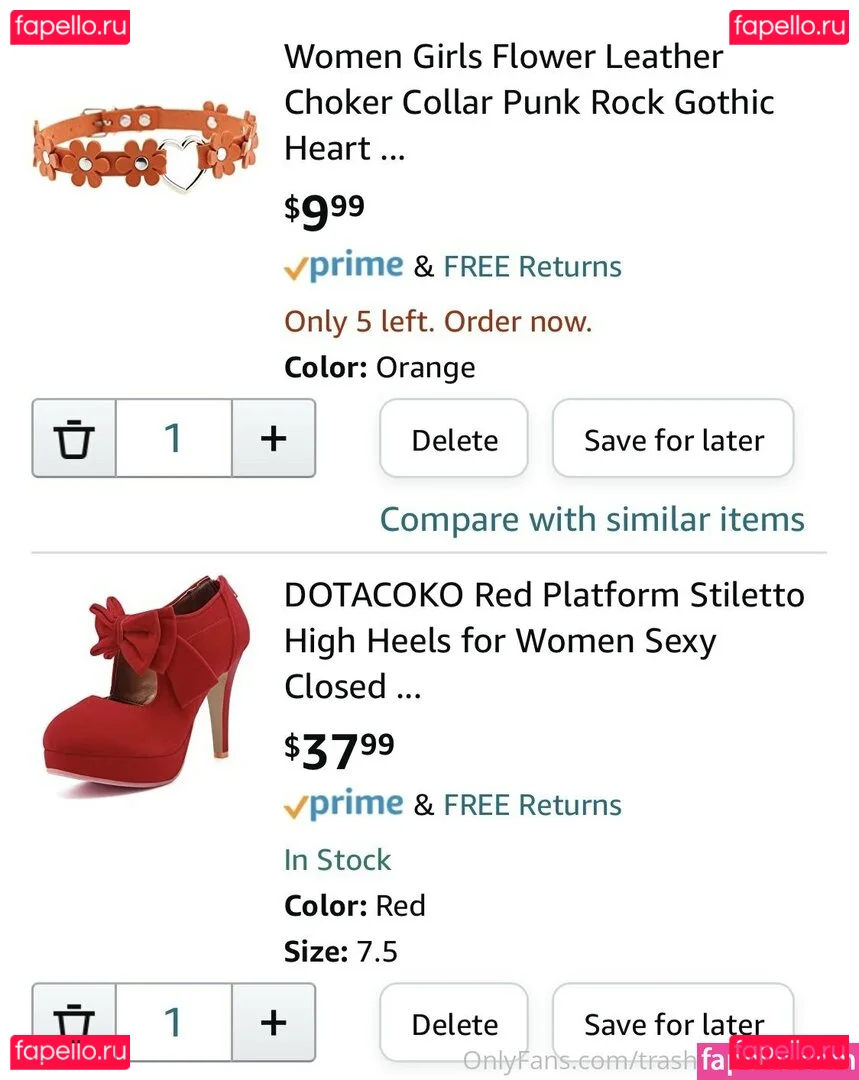Click the $37.99 price of the heels
This screenshot has width=859, height=1080.
tap(339, 749)
